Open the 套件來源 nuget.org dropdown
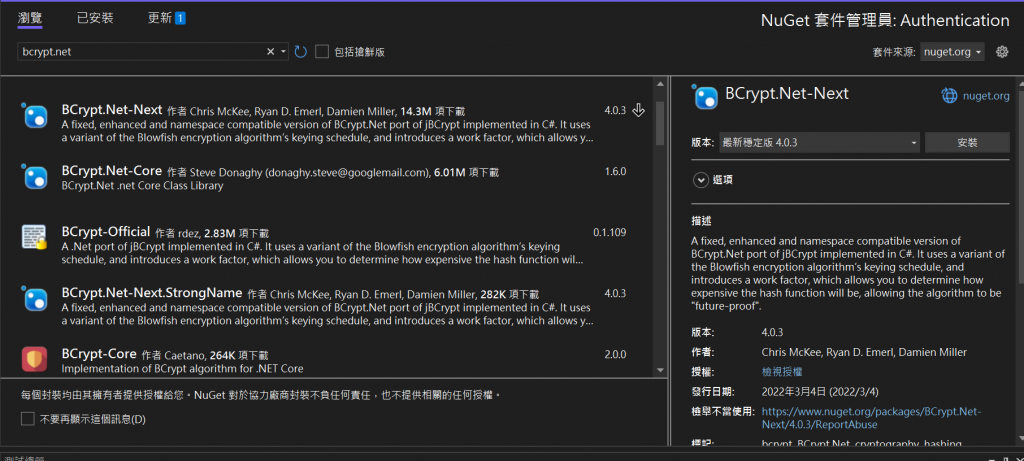Image resolution: width=1024 pixels, height=461 pixels. 953,52
